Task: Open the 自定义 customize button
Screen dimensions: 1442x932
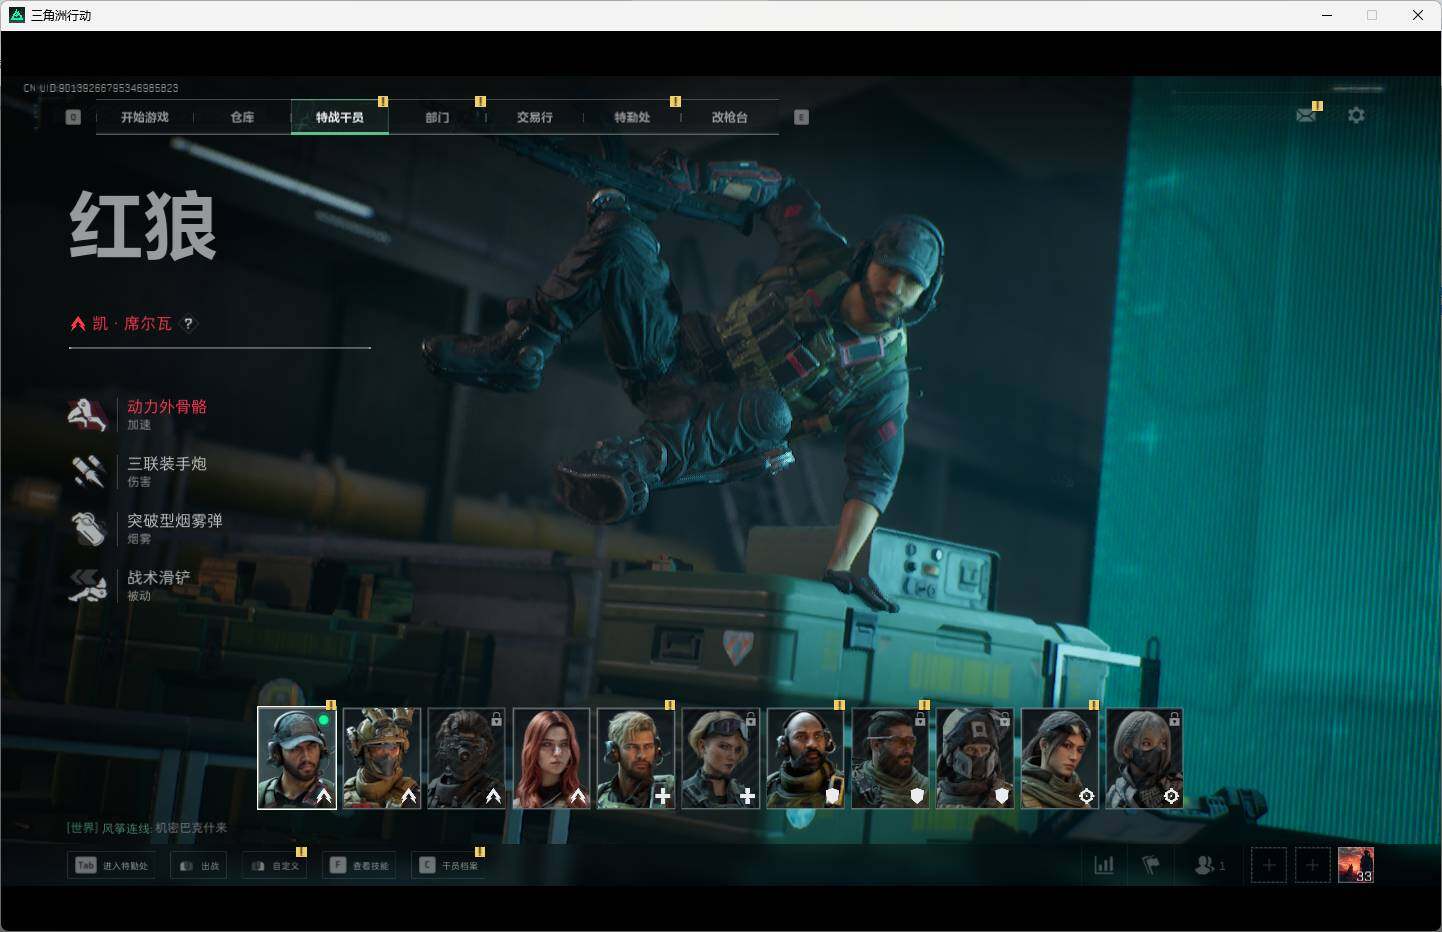Action: [x=275, y=865]
